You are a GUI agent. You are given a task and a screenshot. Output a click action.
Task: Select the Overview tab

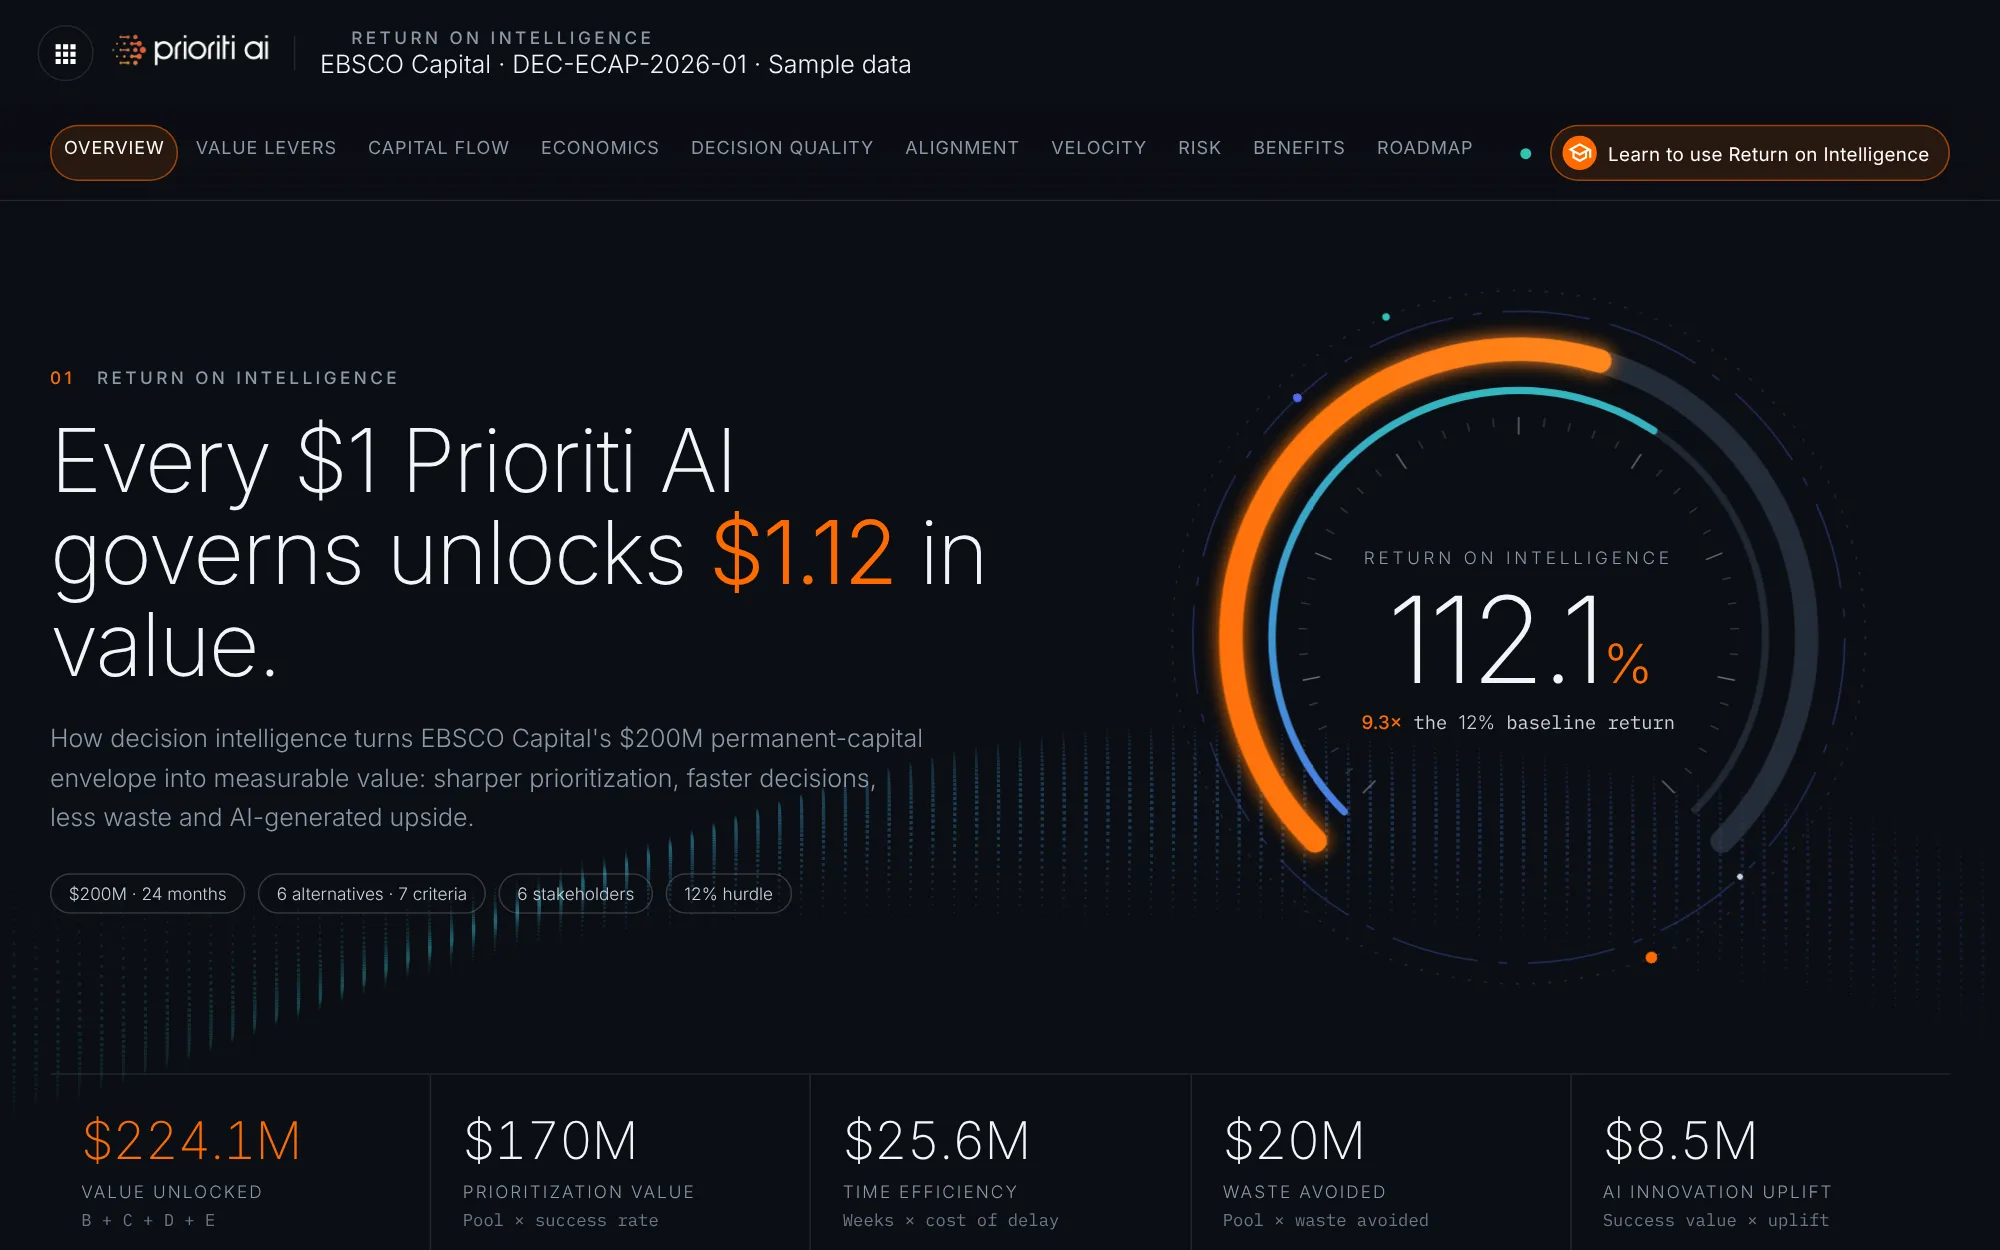[x=114, y=152]
